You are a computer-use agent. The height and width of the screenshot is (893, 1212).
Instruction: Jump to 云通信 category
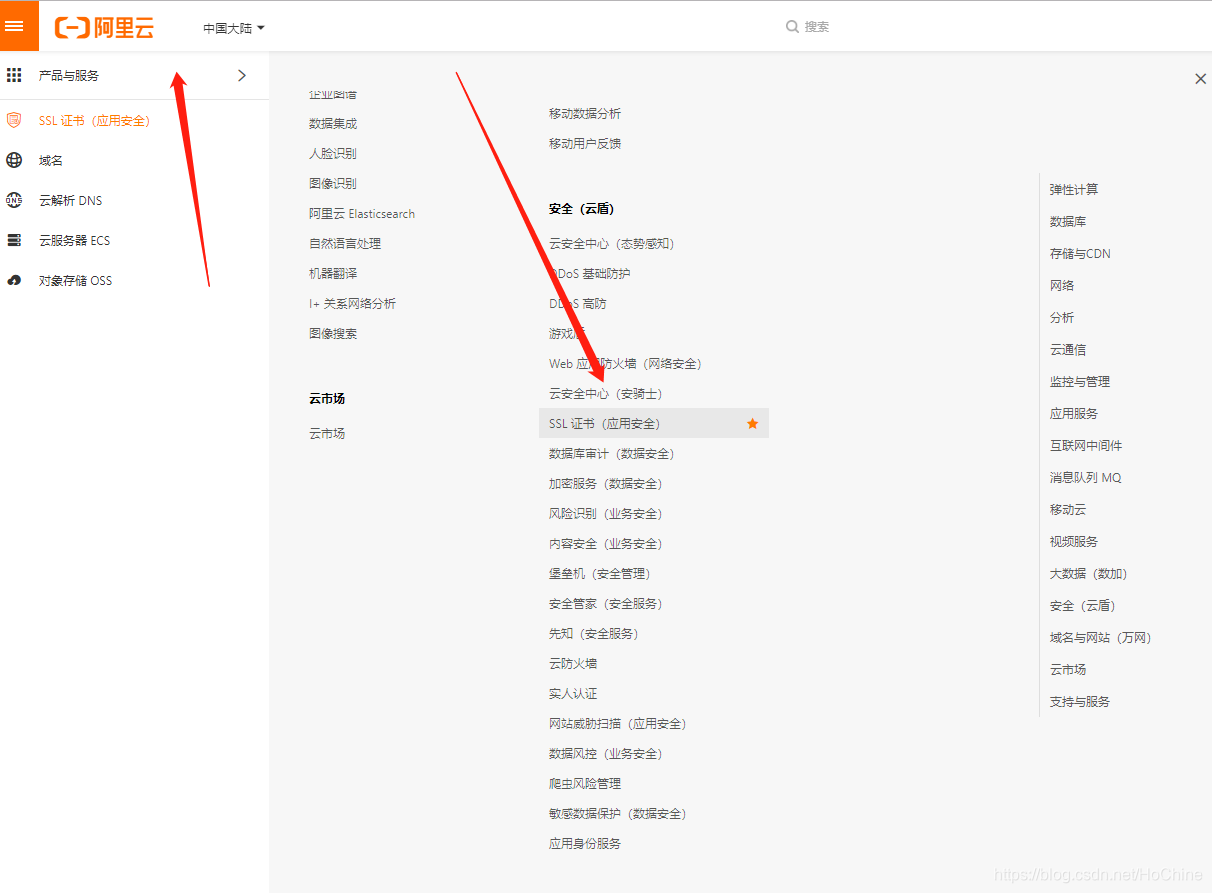click(1068, 350)
